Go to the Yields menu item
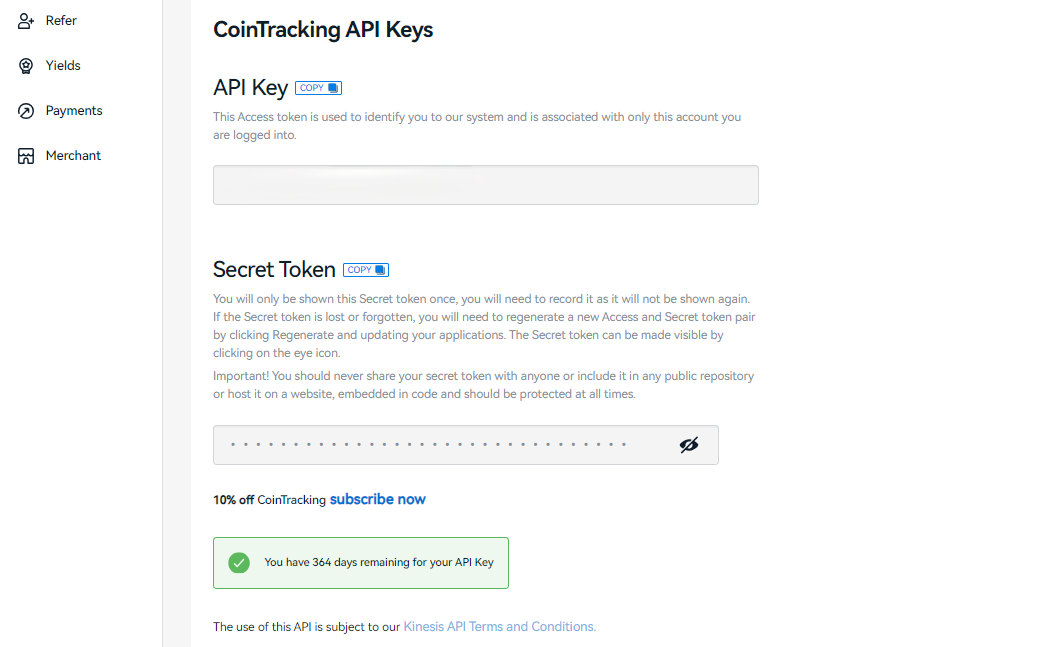The image size is (1061, 647). [63, 66]
